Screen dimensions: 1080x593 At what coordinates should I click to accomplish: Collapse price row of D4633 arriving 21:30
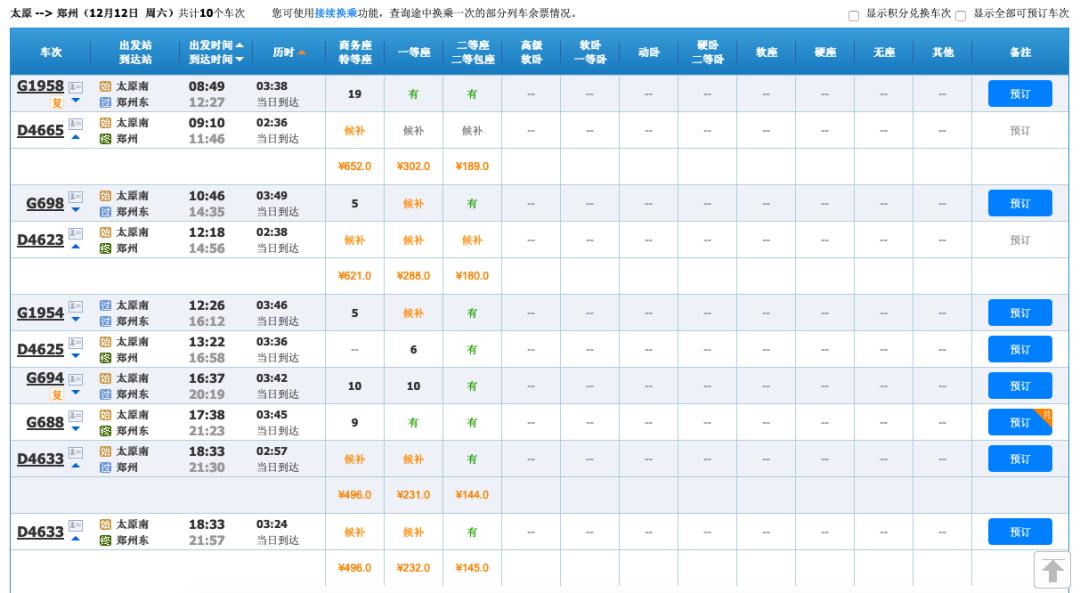point(76,466)
